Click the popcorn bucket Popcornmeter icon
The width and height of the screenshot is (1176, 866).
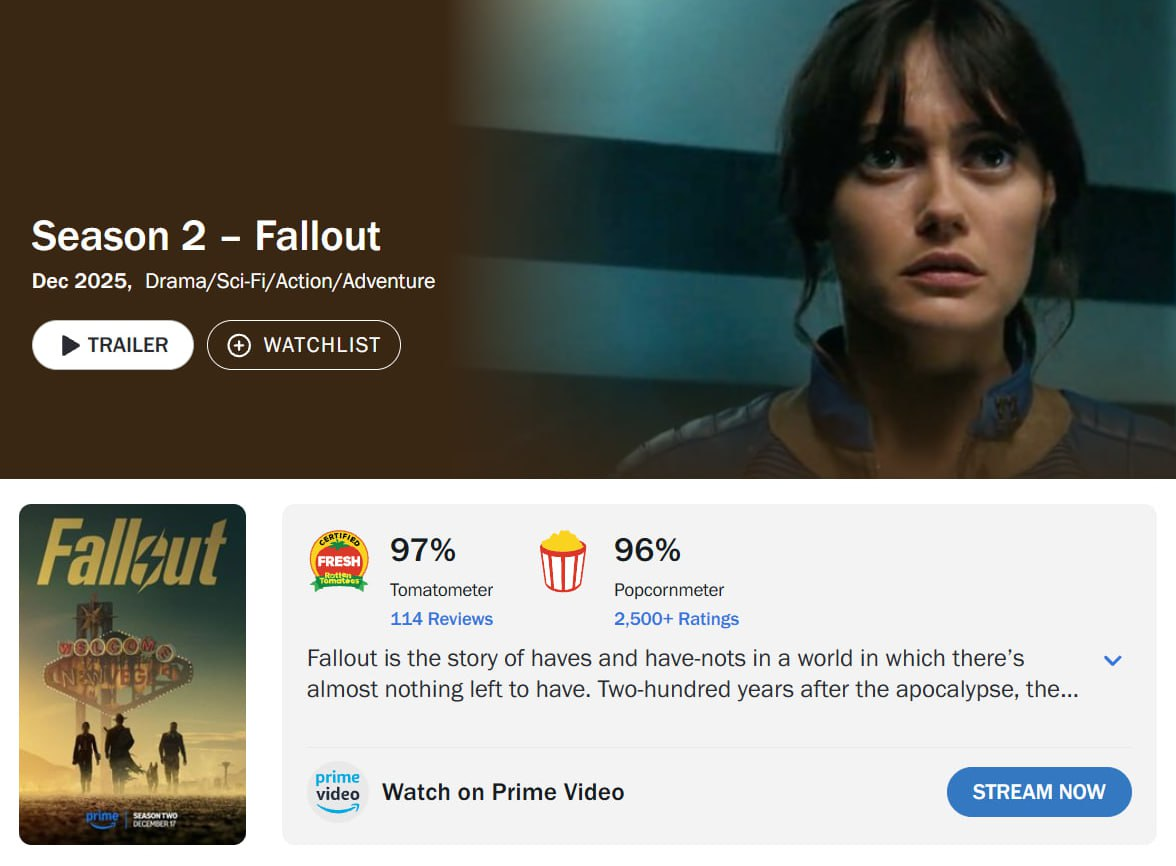(x=562, y=562)
